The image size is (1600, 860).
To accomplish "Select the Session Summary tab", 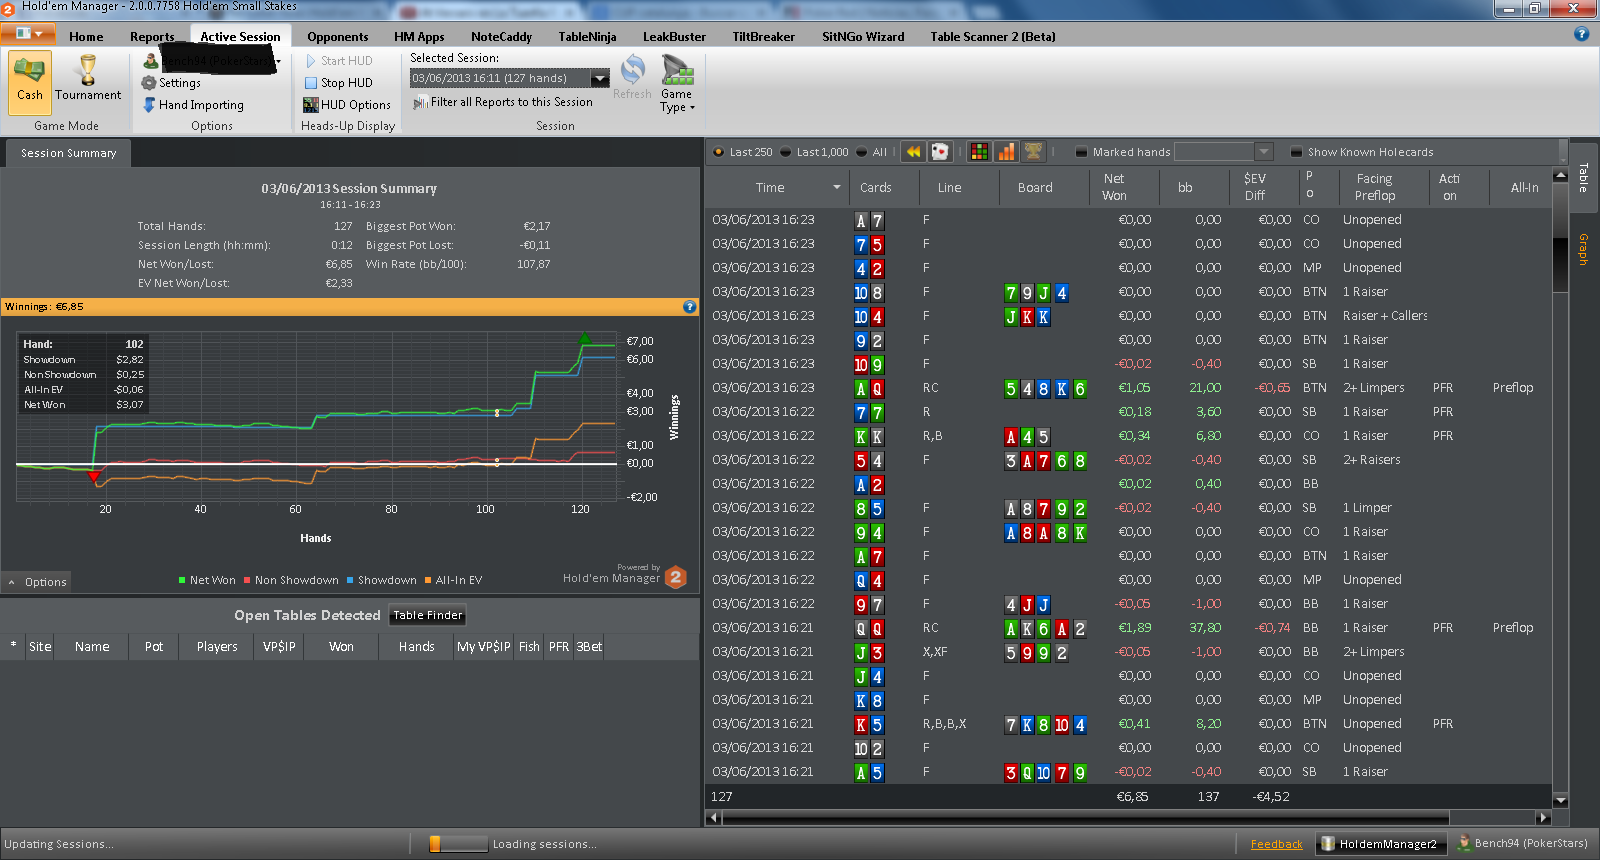I will point(68,153).
